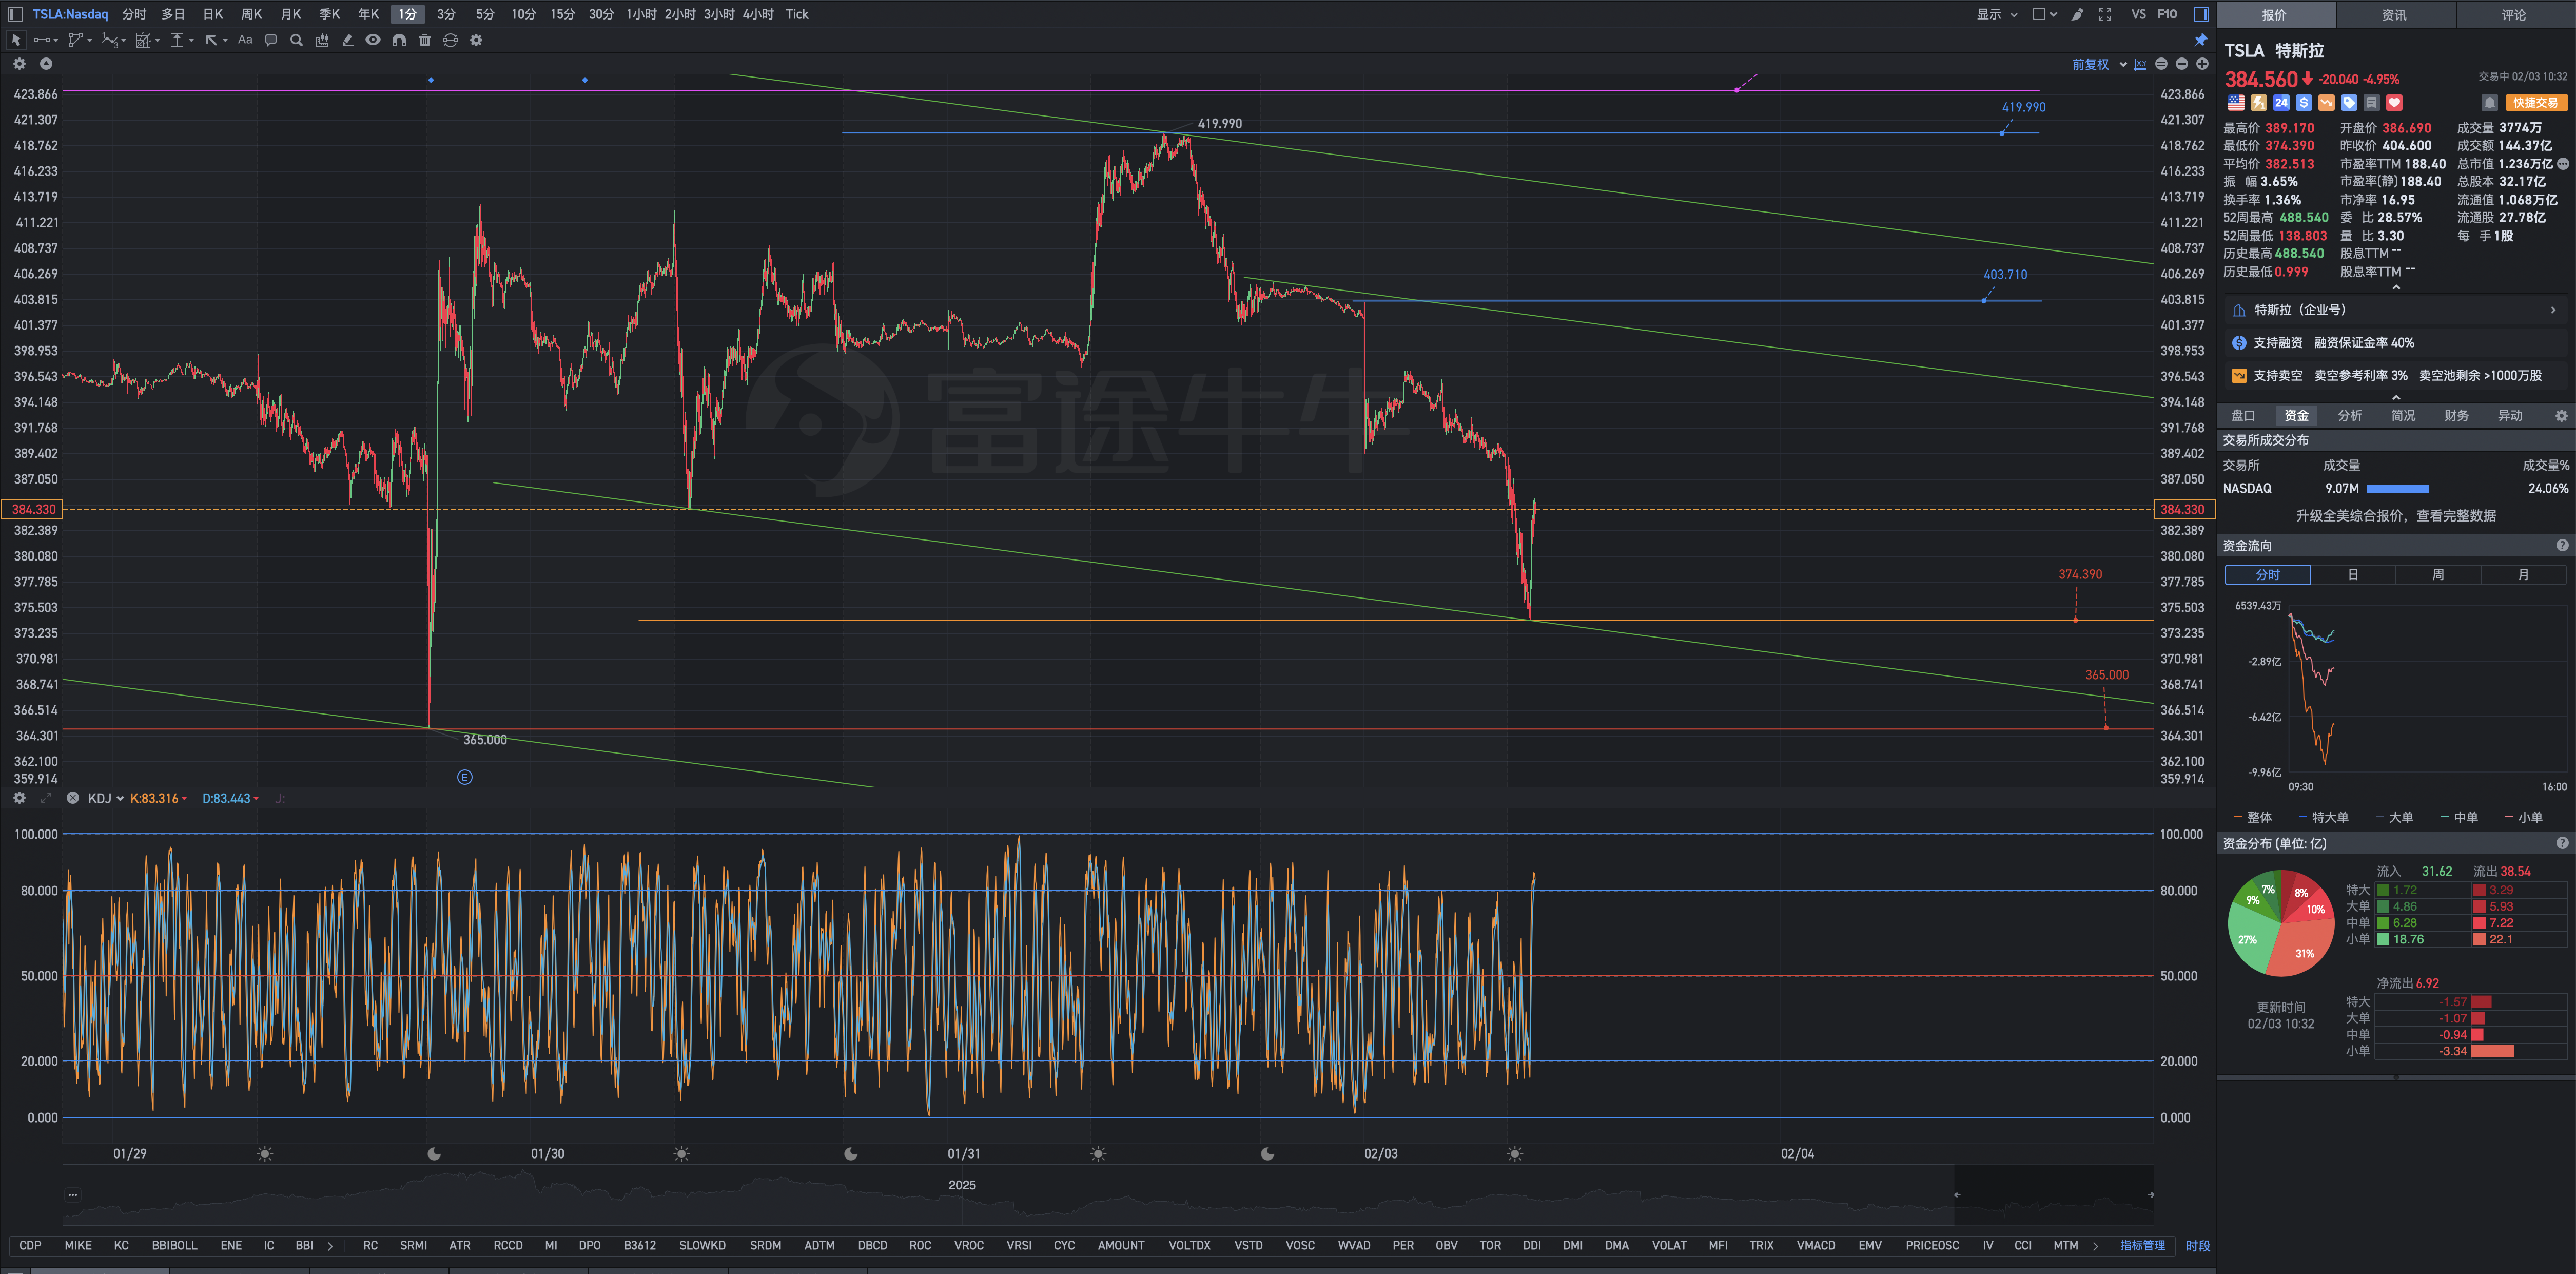This screenshot has height=1274, width=2576.
Task: Open 指标管理 indicator management
Action: [x=2142, y=1246]
